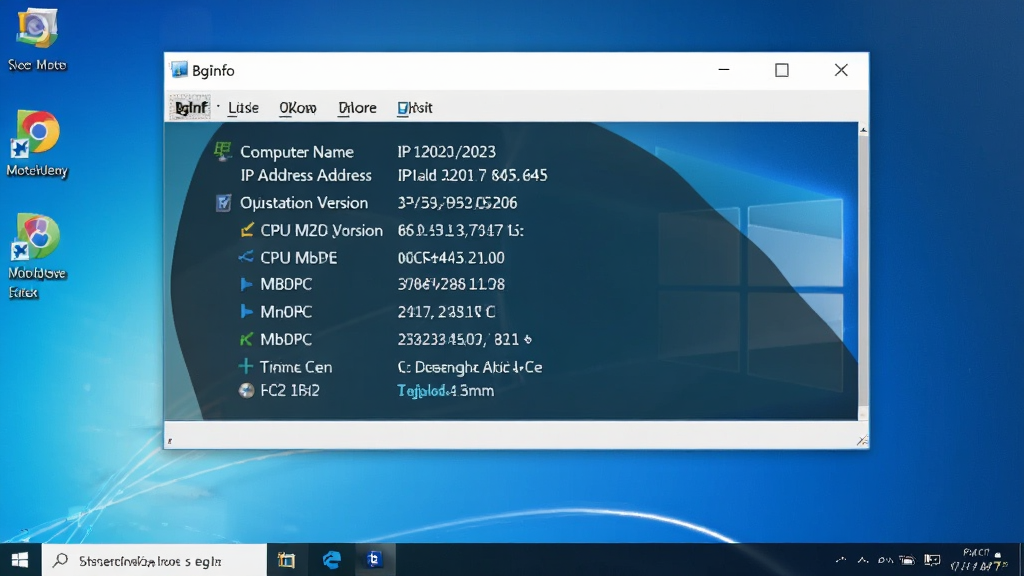
Task: Open the See Mote desktop icon
Action: 37,39
